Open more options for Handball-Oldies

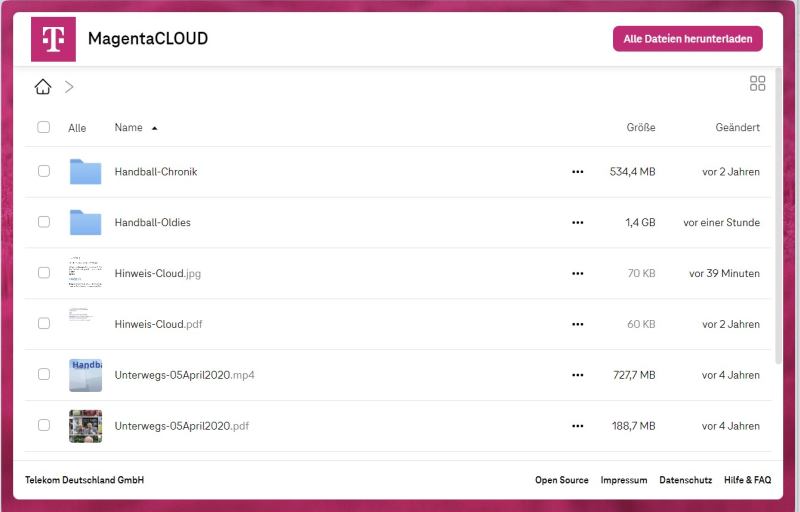pos(578,222)
